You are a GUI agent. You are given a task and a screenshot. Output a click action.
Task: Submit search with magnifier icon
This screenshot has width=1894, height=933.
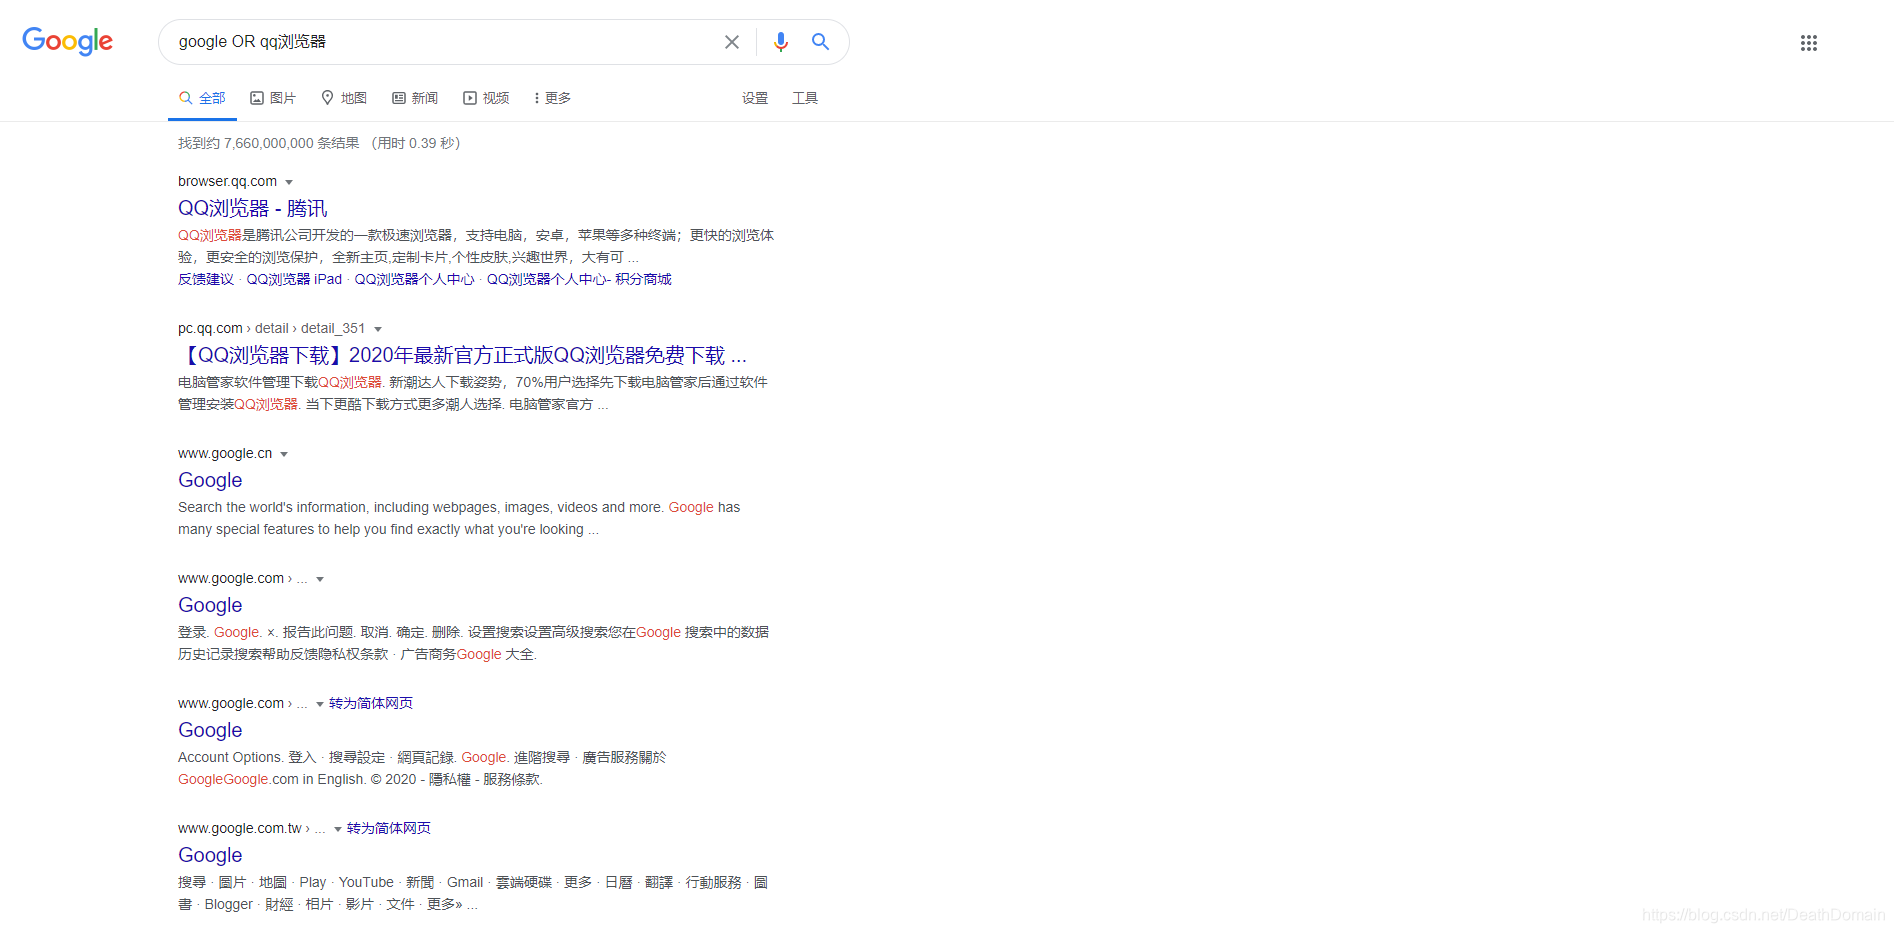(820, 42)
